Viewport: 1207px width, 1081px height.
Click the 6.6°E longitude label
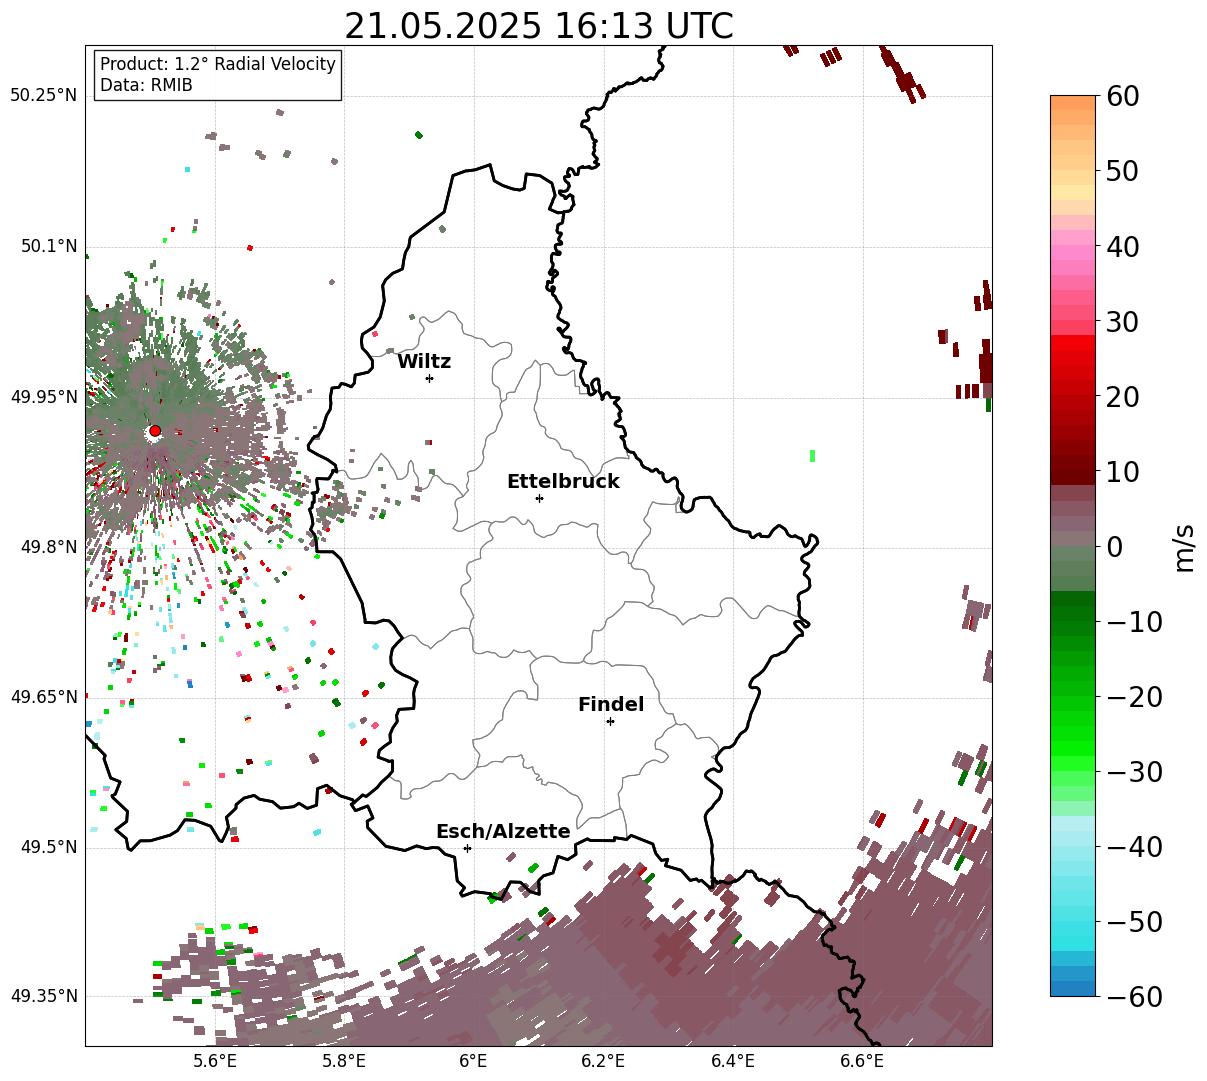pos(862,1061)
